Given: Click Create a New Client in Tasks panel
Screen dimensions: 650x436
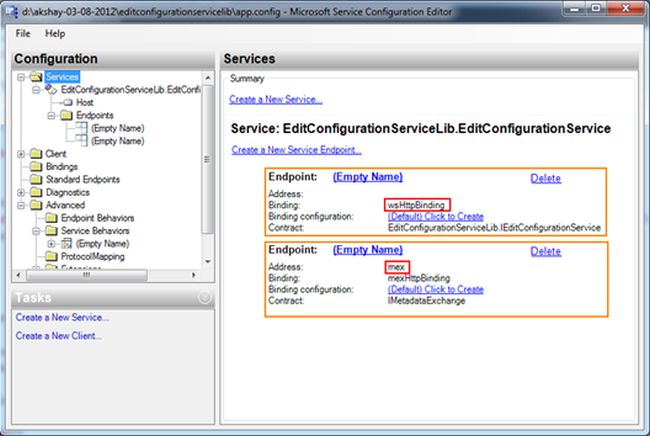Looking at the screenshot, I should pyautogui.click(x=58, y=336).
